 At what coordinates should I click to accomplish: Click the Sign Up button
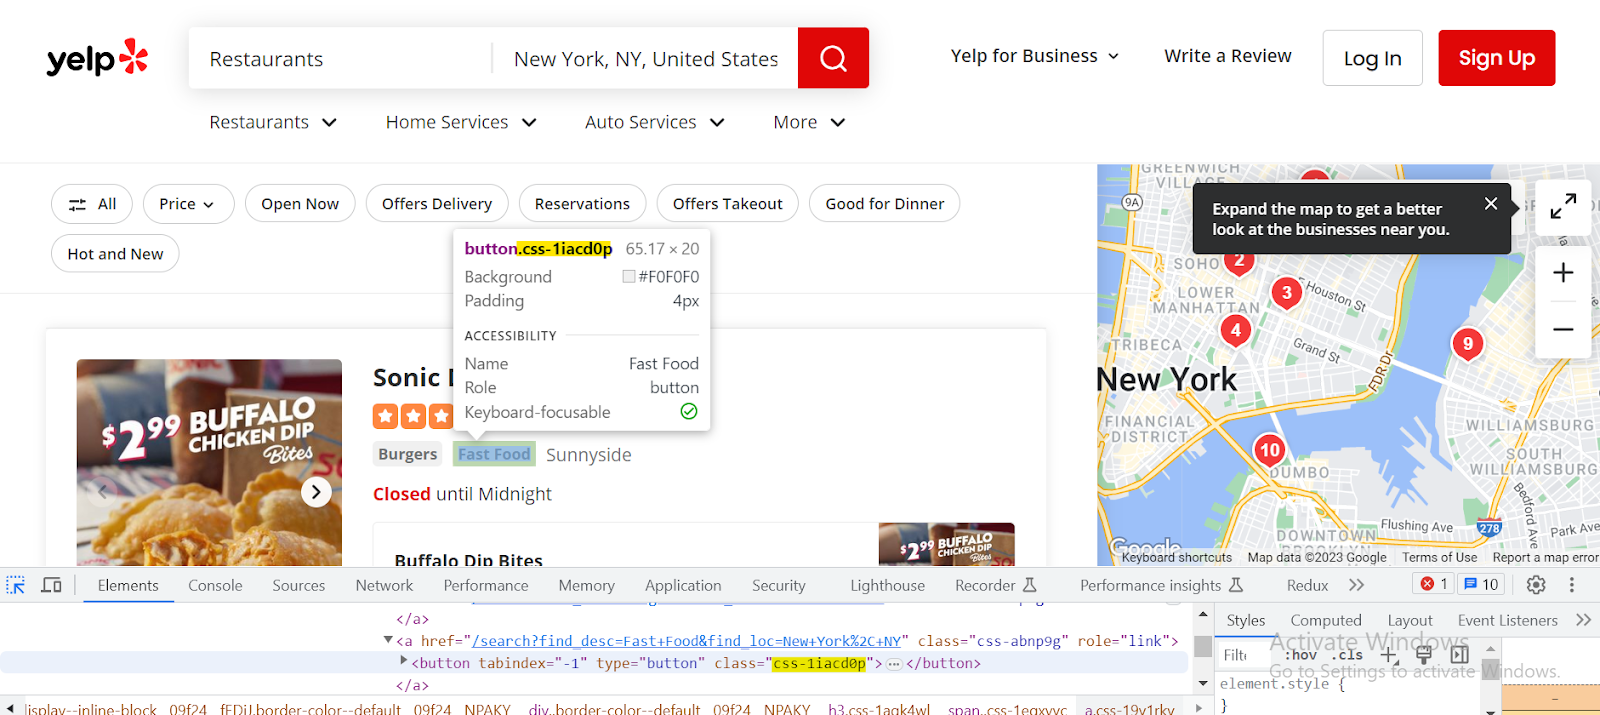(1497, 58)
